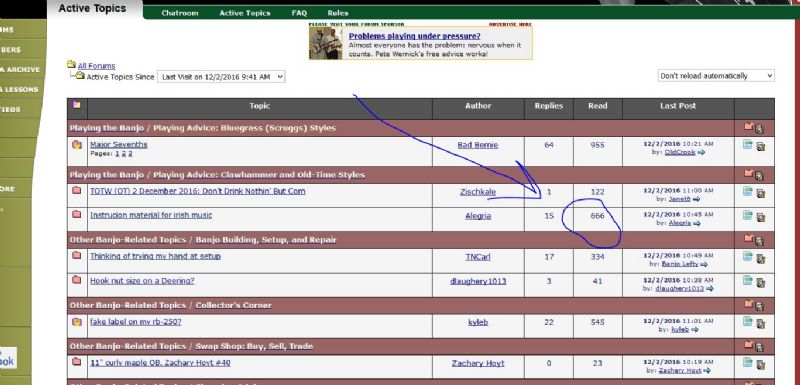Click the All Forums folder icon
Image resolution: width=800 pixels, height=385 pixels.
71,64
